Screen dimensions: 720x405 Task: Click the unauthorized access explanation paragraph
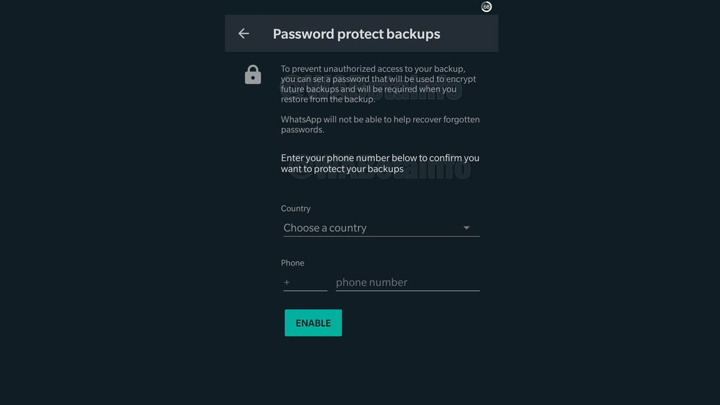pyautogui.click(x=378, y=84)
